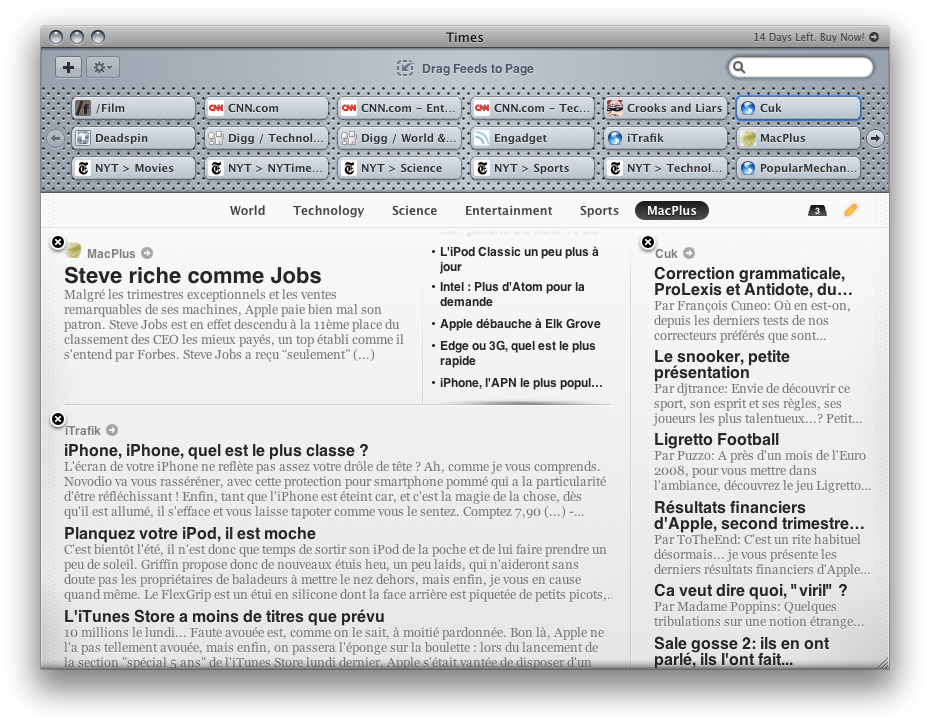Switch to the Science page tab

(x=414, y=211)
